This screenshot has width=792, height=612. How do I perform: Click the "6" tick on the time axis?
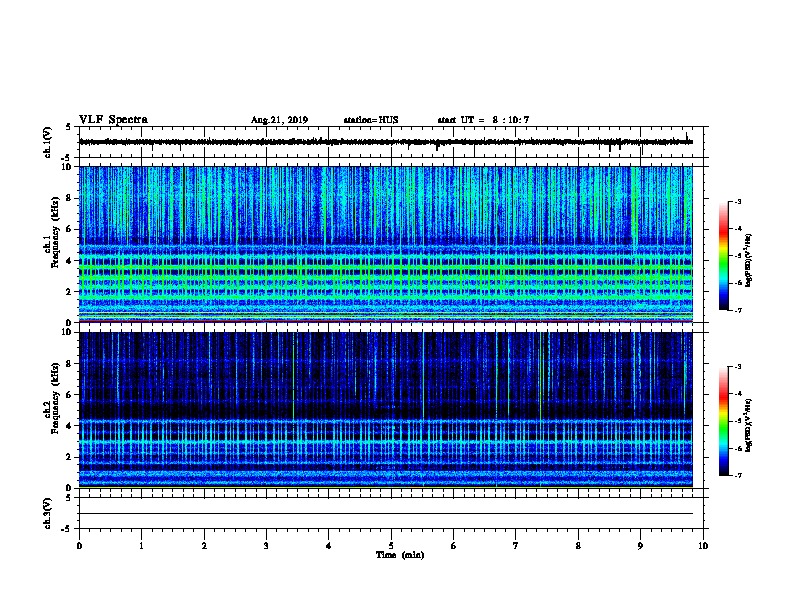point(454,545)
